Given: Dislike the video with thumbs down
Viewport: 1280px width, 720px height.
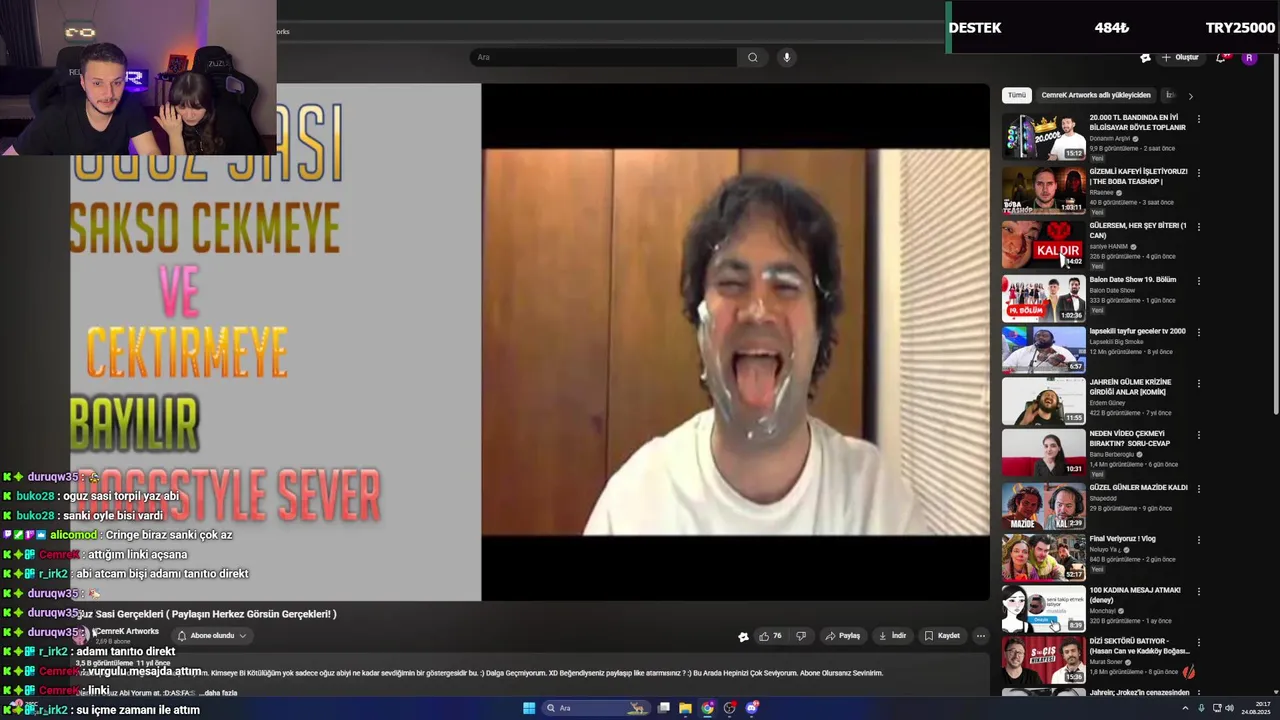Looking at the screenshot, I should pyautogui.click(x=800, y=636).
